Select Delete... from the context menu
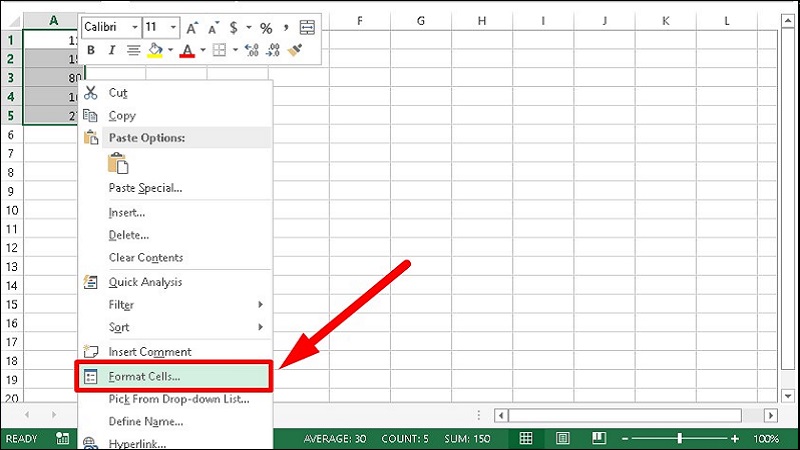The image size is (800, 450). pyautogui.click(x=174, y=235)
